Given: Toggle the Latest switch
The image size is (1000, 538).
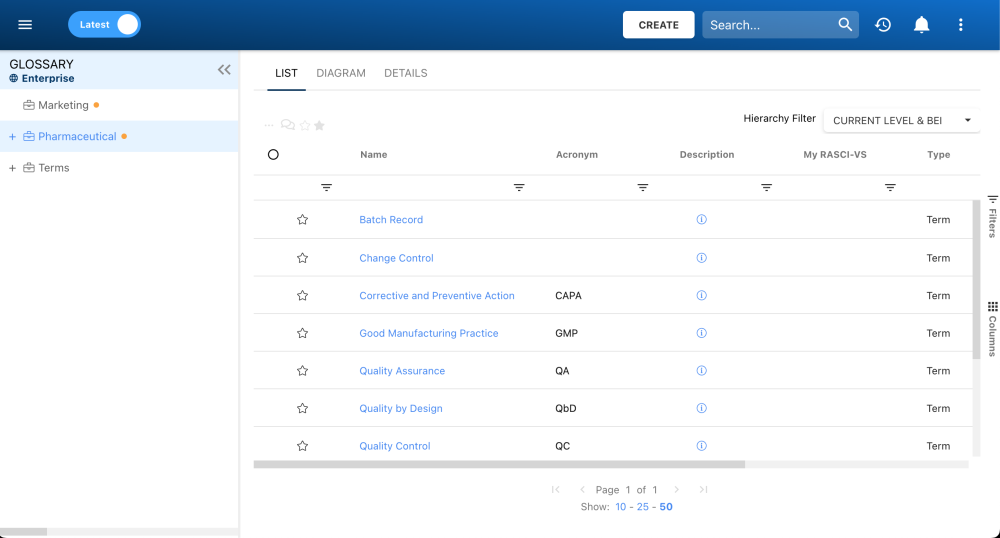Looking at the screenshot, I should [105, 25].
